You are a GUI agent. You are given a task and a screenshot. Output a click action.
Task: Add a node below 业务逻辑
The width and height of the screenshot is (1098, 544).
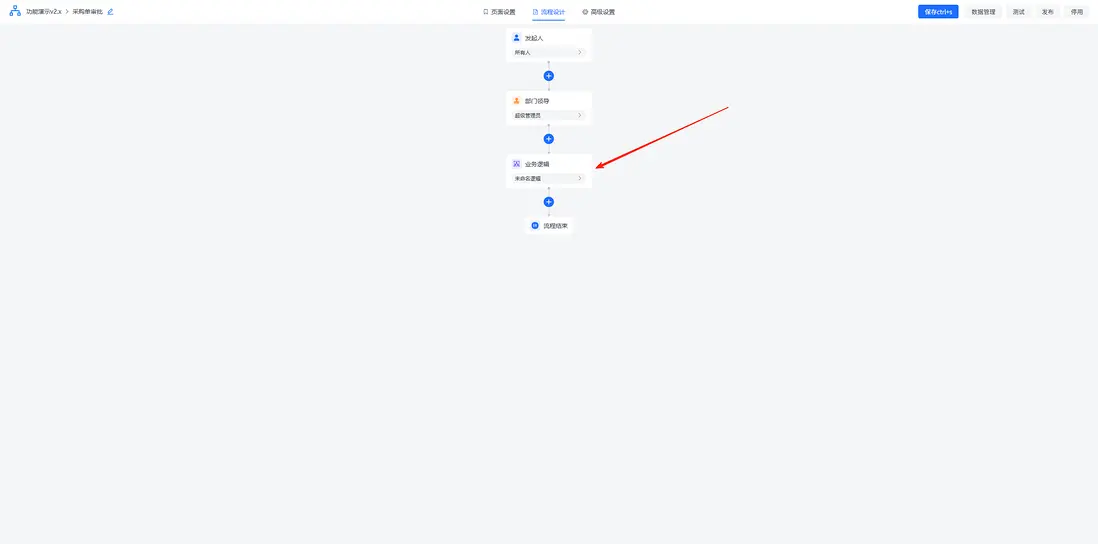(549, 202)
